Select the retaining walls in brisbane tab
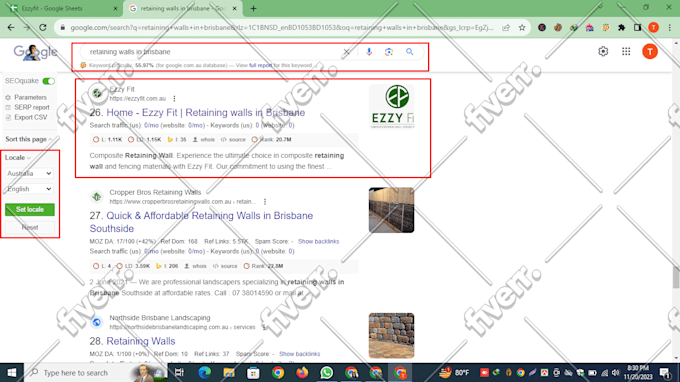The image size is (680, 382). [182, 8]
